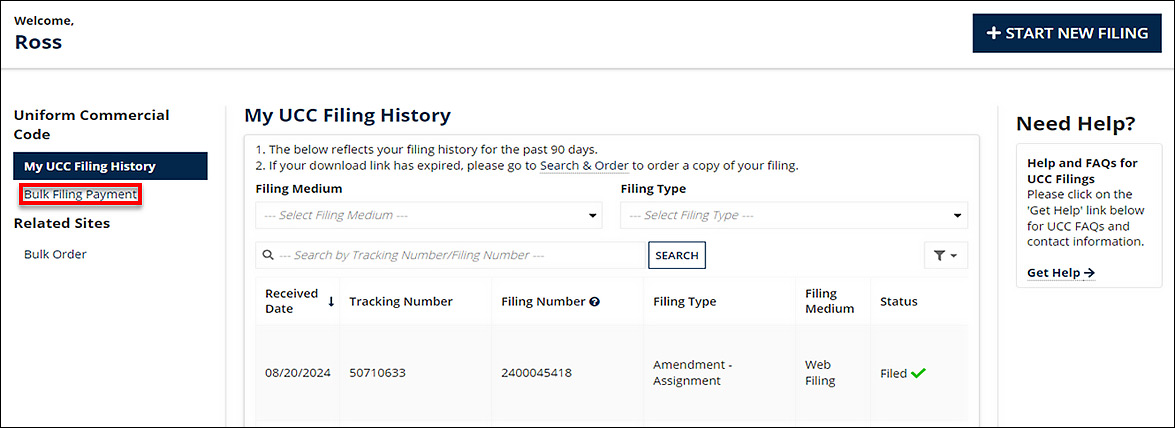The height and width of the screenshot is (428, 1175).
Task: Open the Filing Medium dropdown
Action: pos(428,215)
